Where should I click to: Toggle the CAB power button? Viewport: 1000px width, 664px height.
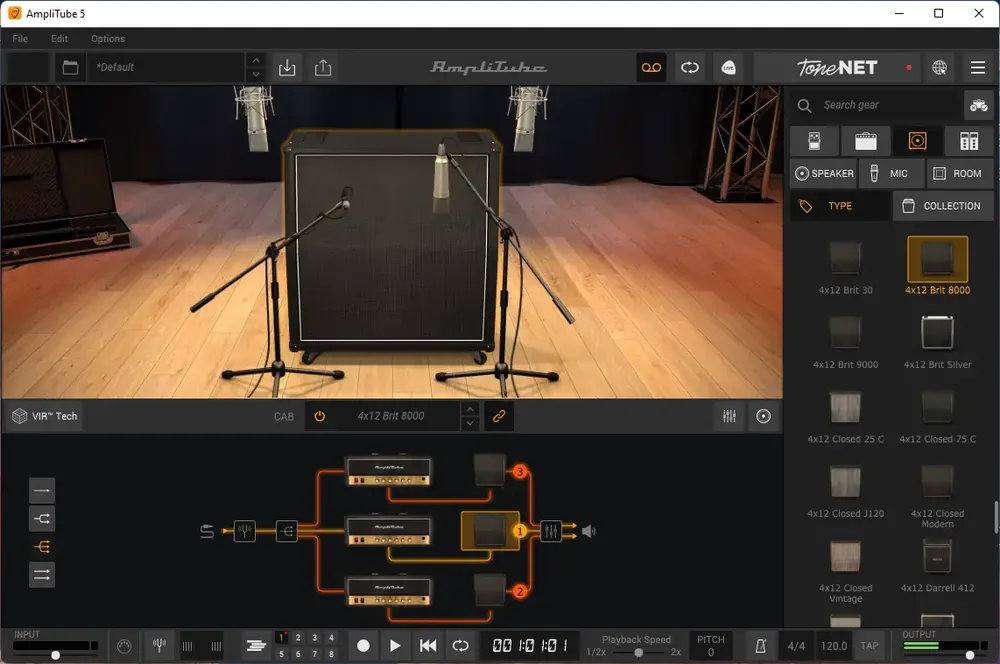pyautogui.click(x=320, y=417)
